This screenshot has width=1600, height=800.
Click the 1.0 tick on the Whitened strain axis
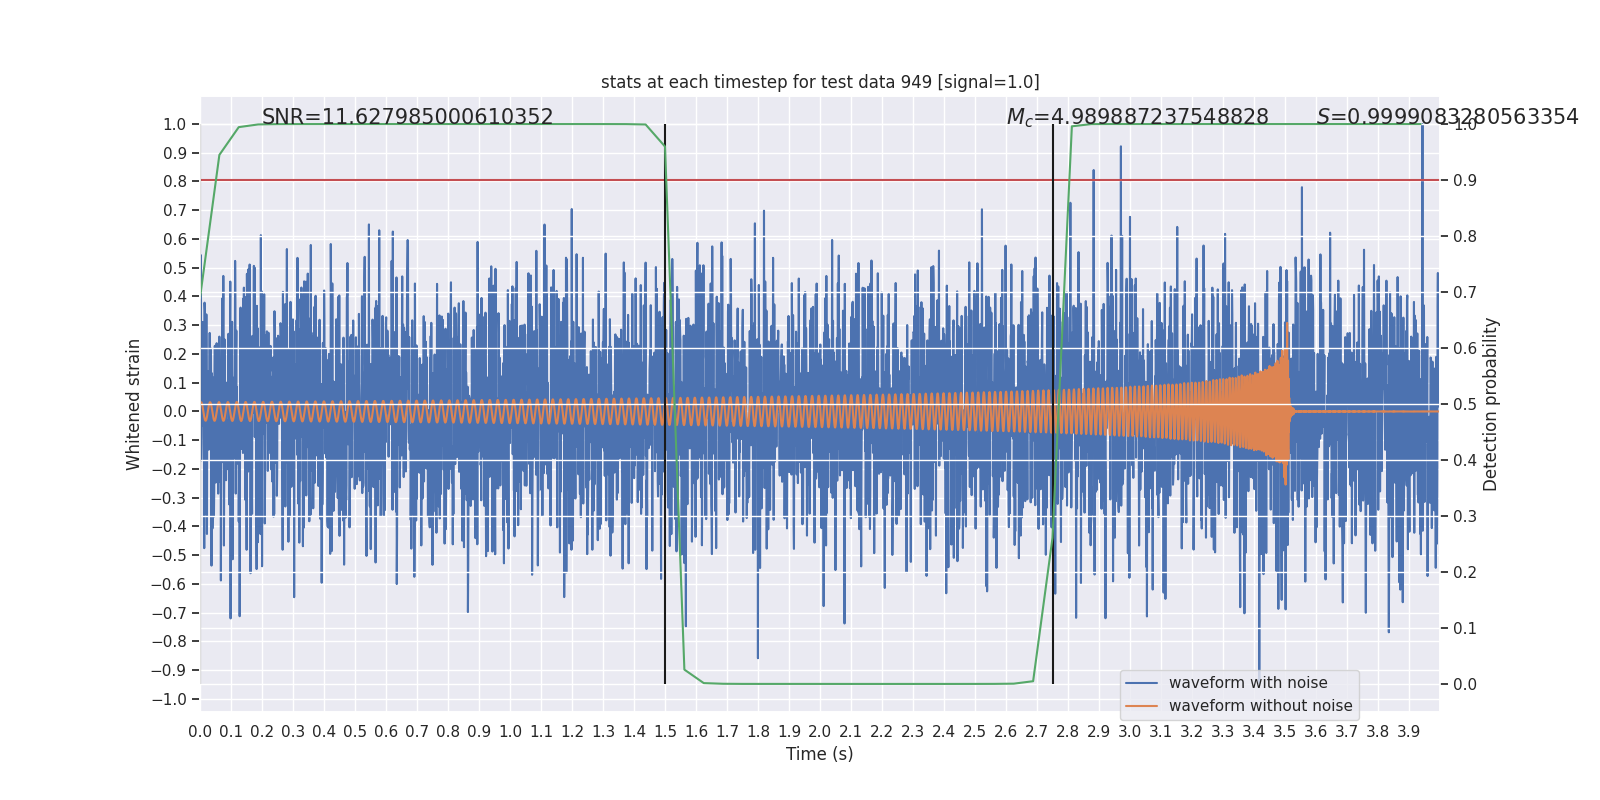pyautogui.click(x=175, y=125)
